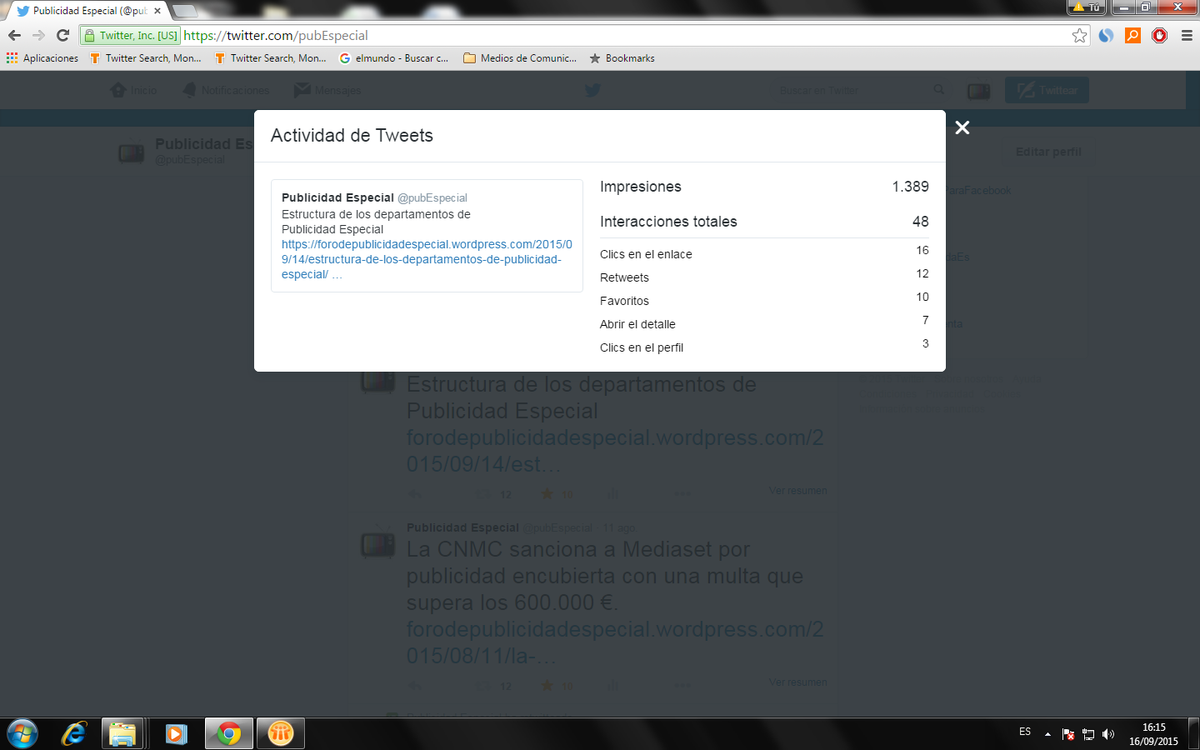Image resolution: width=1200 pixels, height=750 pixels.
Task: Reload the Twitter page
Action: (x=63, y=35)
